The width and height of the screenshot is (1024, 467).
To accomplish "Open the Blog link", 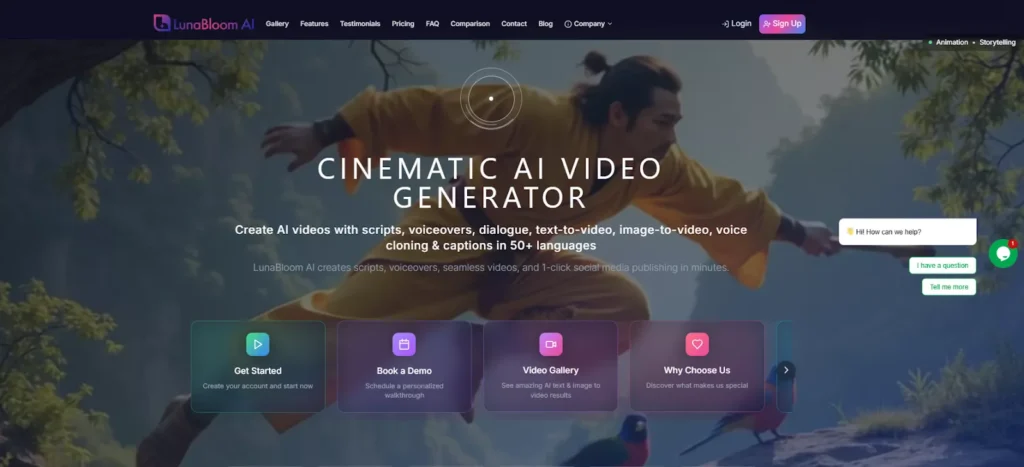I will (x=545, y=24).
